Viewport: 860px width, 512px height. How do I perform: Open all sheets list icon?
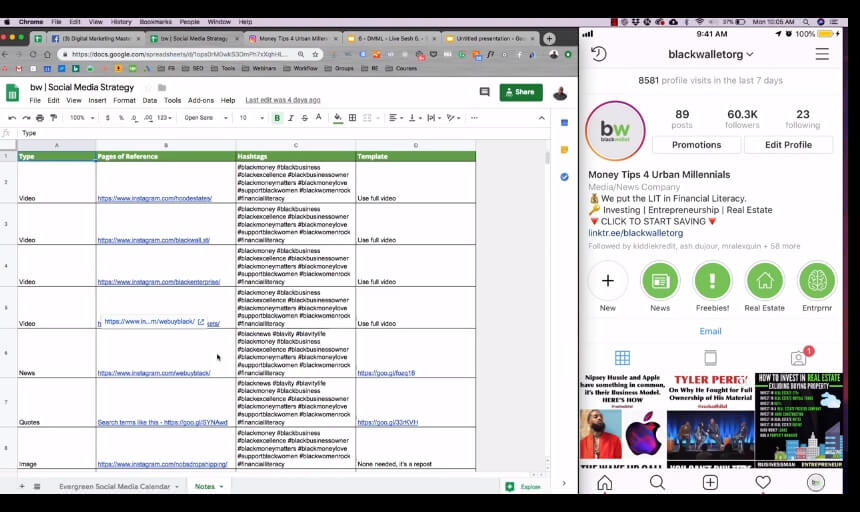tap(37, 486)
